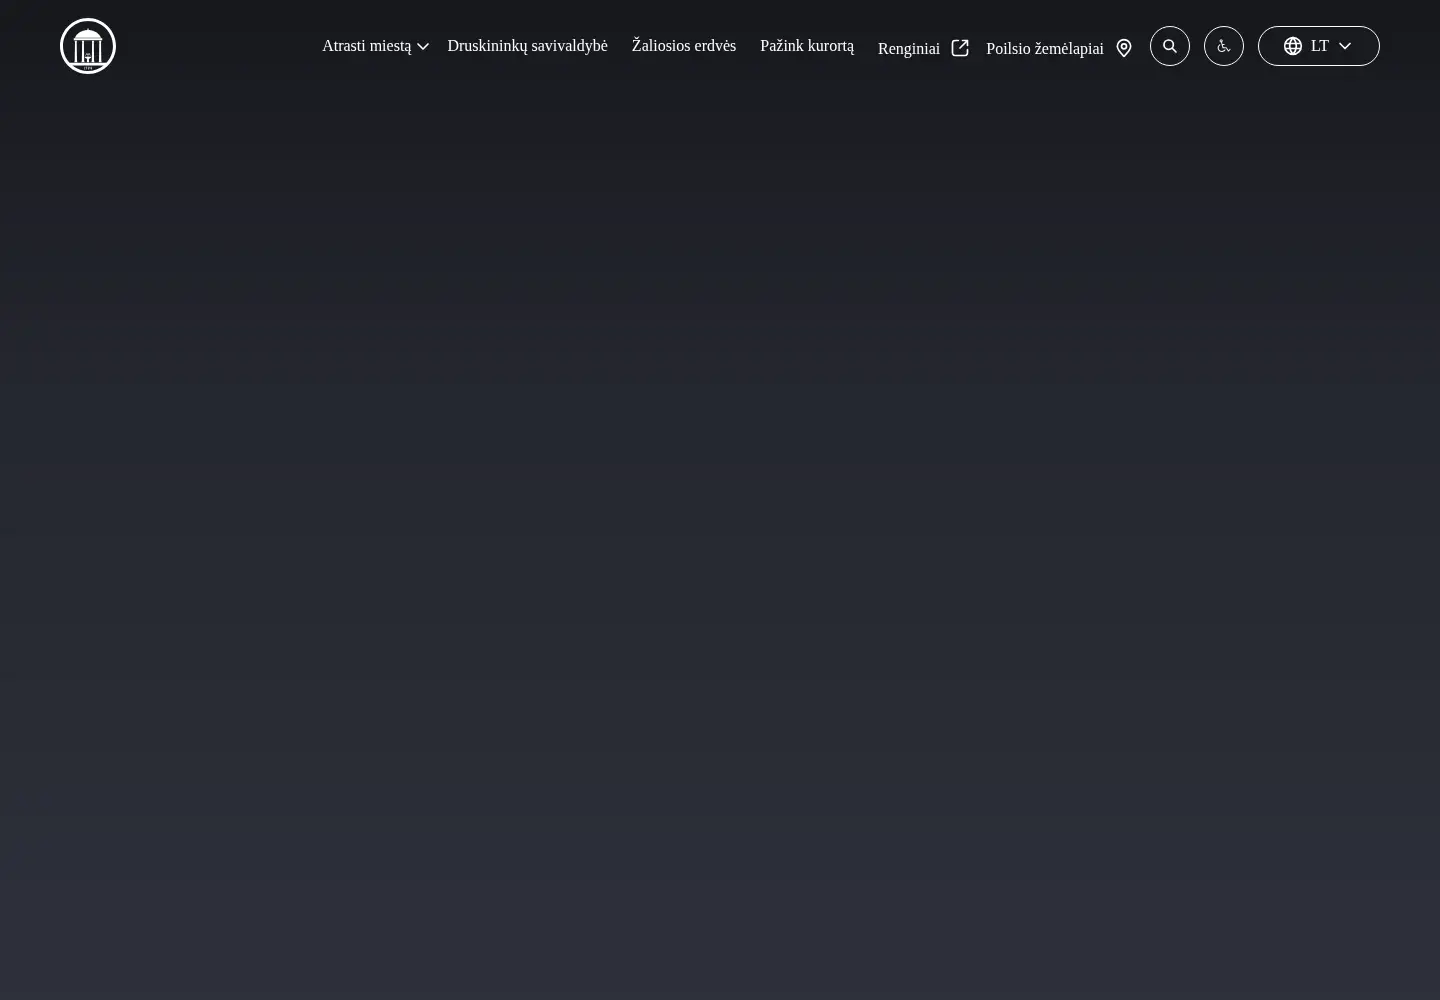Open the LT language selector pill

pyautogui.click(x=1319, y=46)
